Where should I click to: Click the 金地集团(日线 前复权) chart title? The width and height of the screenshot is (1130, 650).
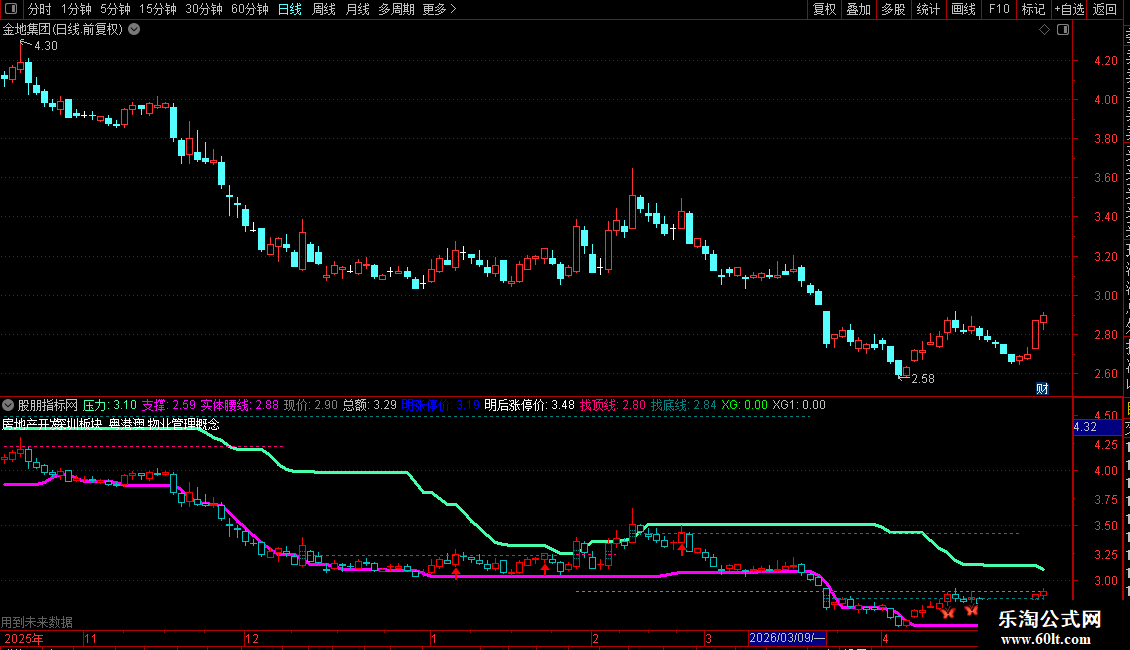pos(63,30)
